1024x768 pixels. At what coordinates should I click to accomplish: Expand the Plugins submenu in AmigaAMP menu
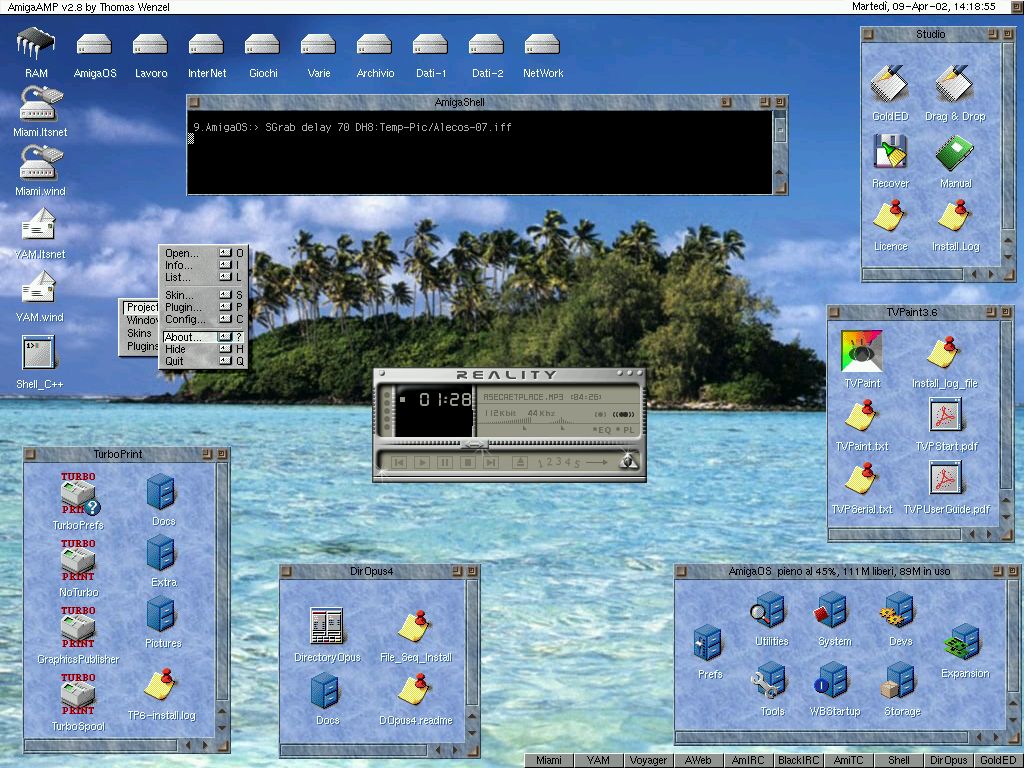[x=142, y=346]
